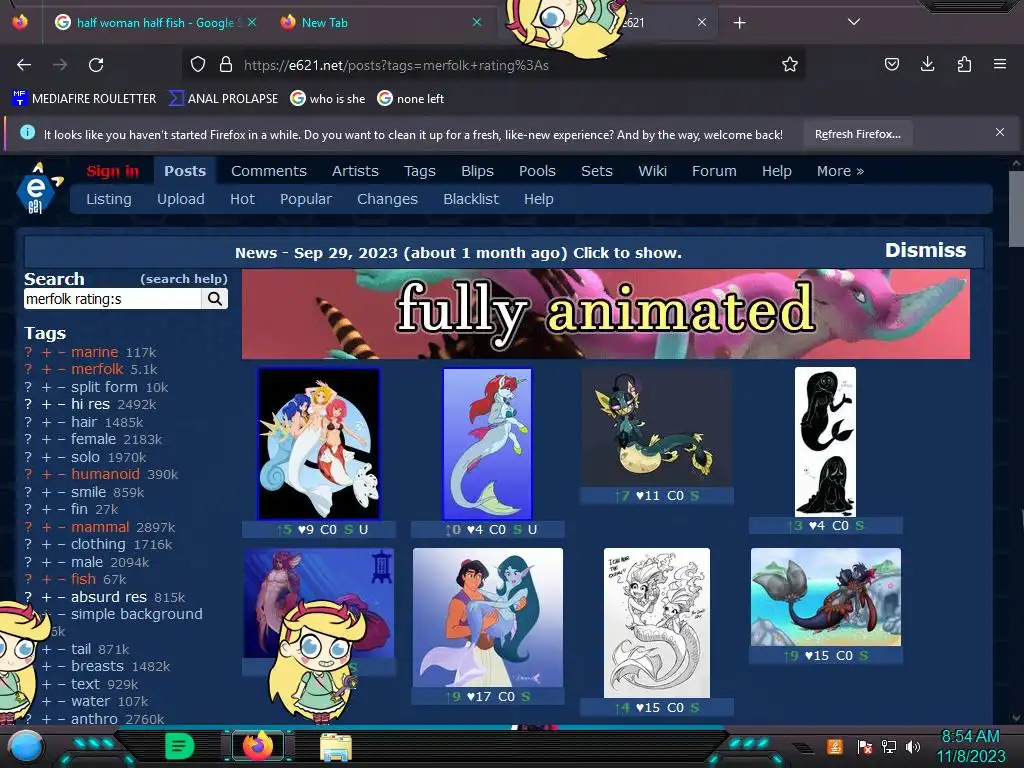Click the search help link
The width and height of the screenshot is (1024, 768).
click(x=184, y=279)
